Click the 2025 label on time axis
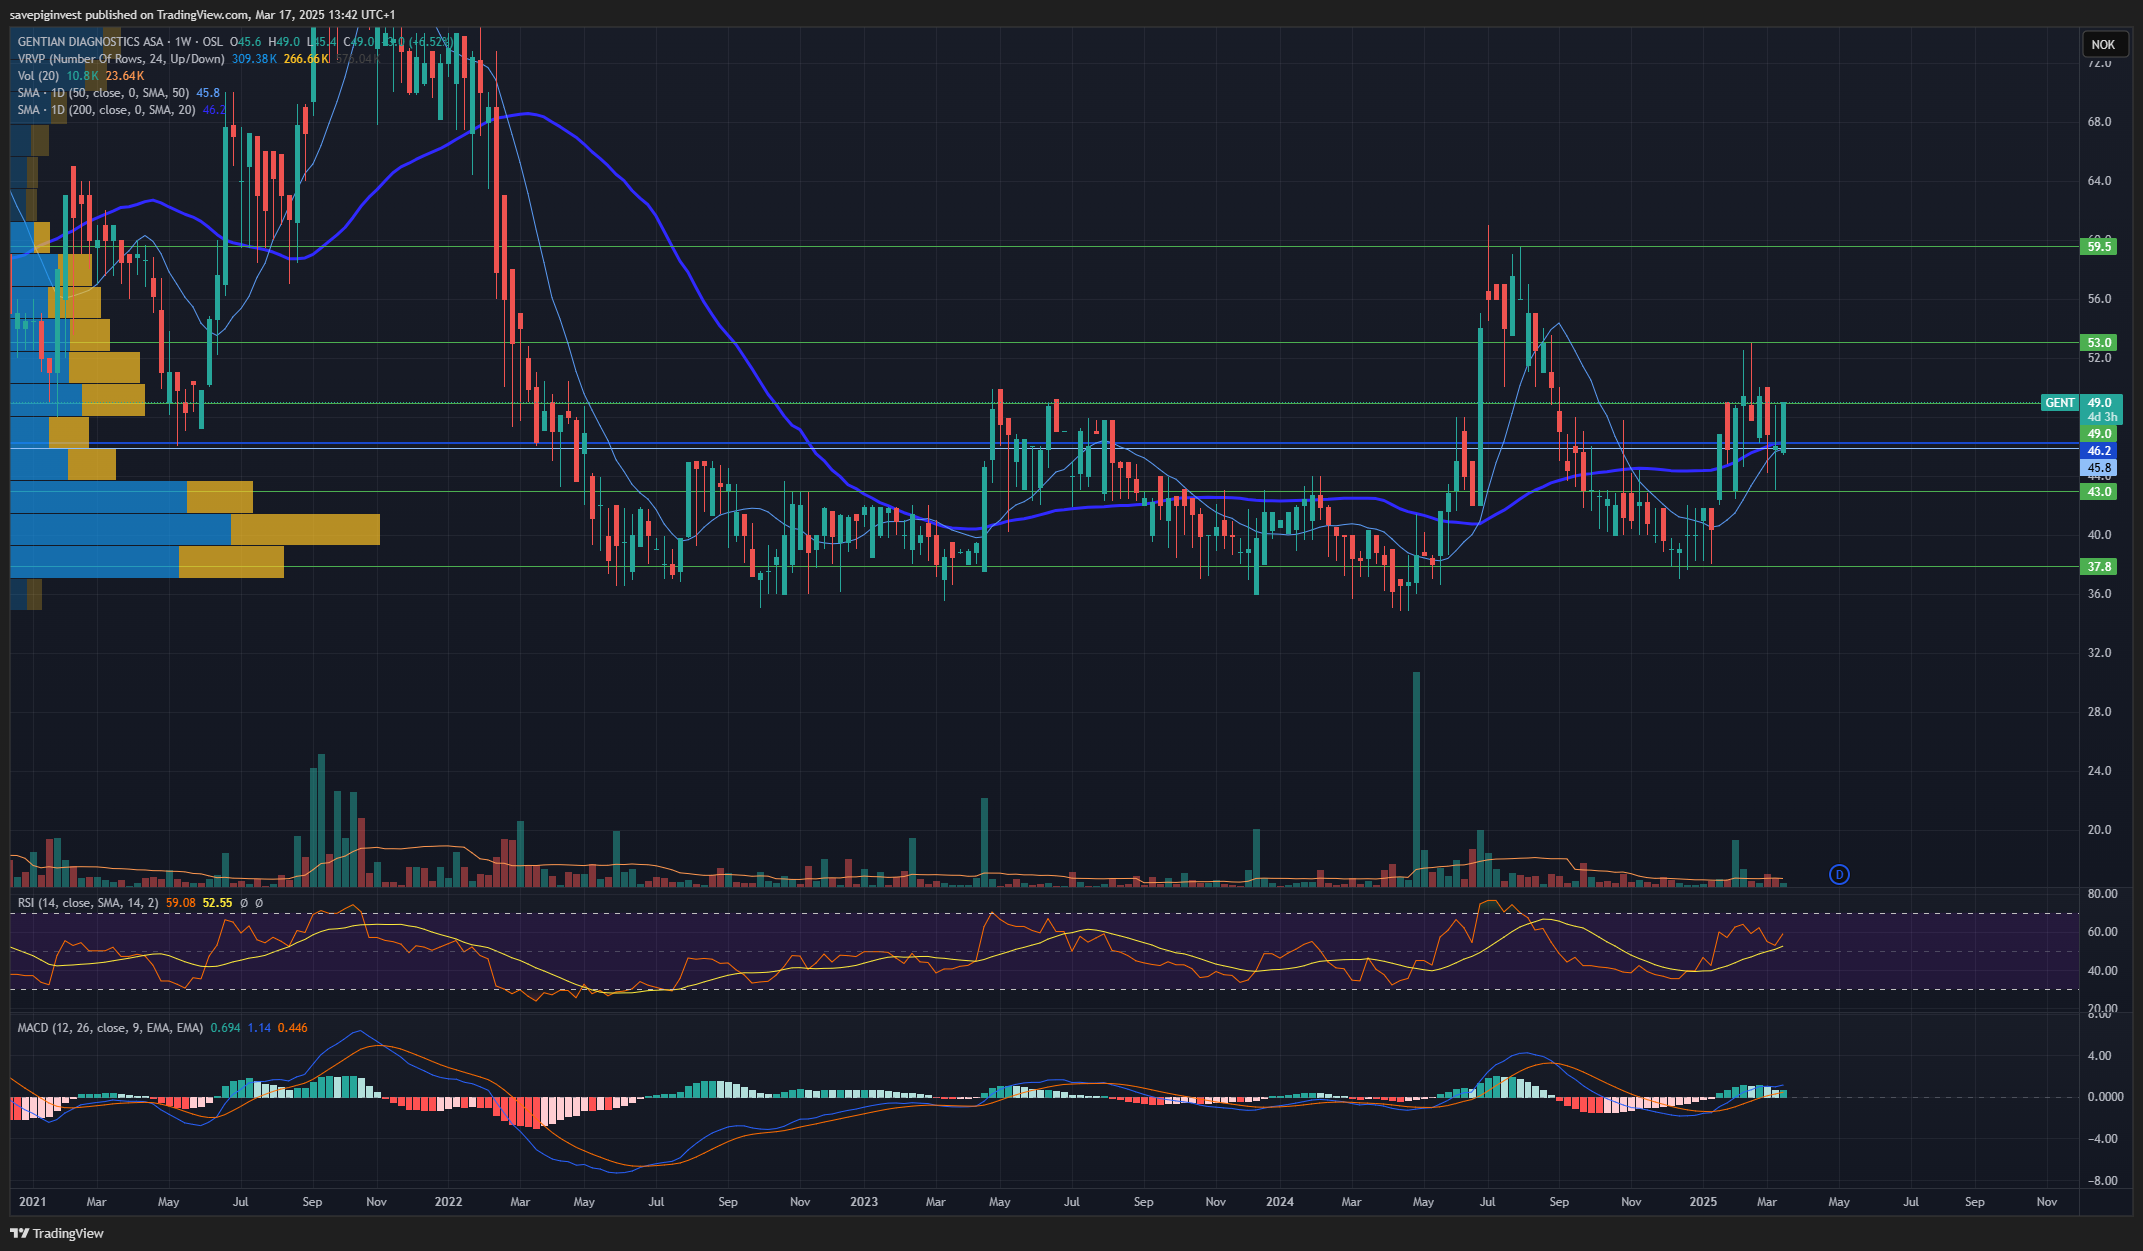The image size is (2143, 1251). (1703, 1202)
